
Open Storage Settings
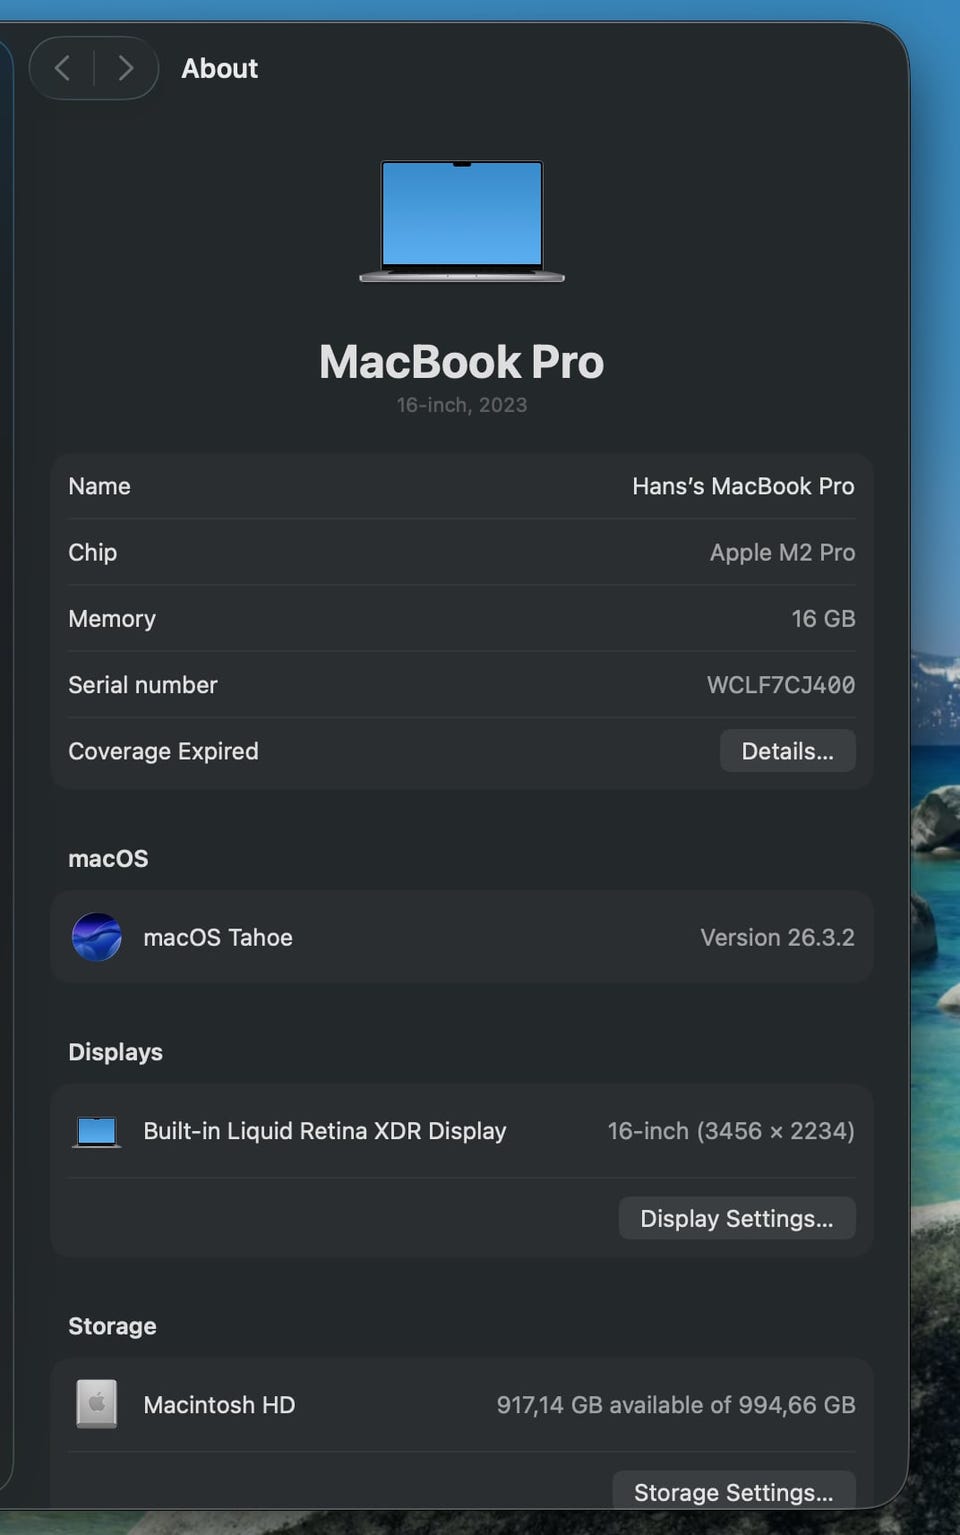[x=733, y=1491]
